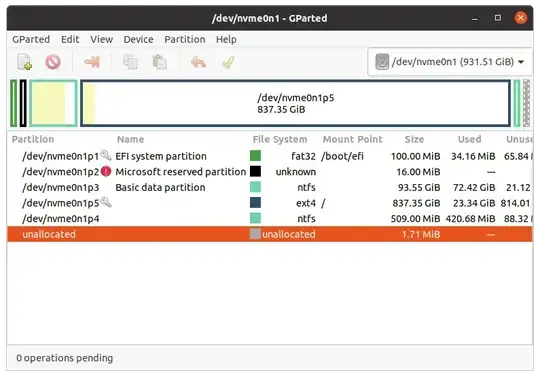Click the Paste partition toolbar icon
540x377 pixels.
click(159, 62)
